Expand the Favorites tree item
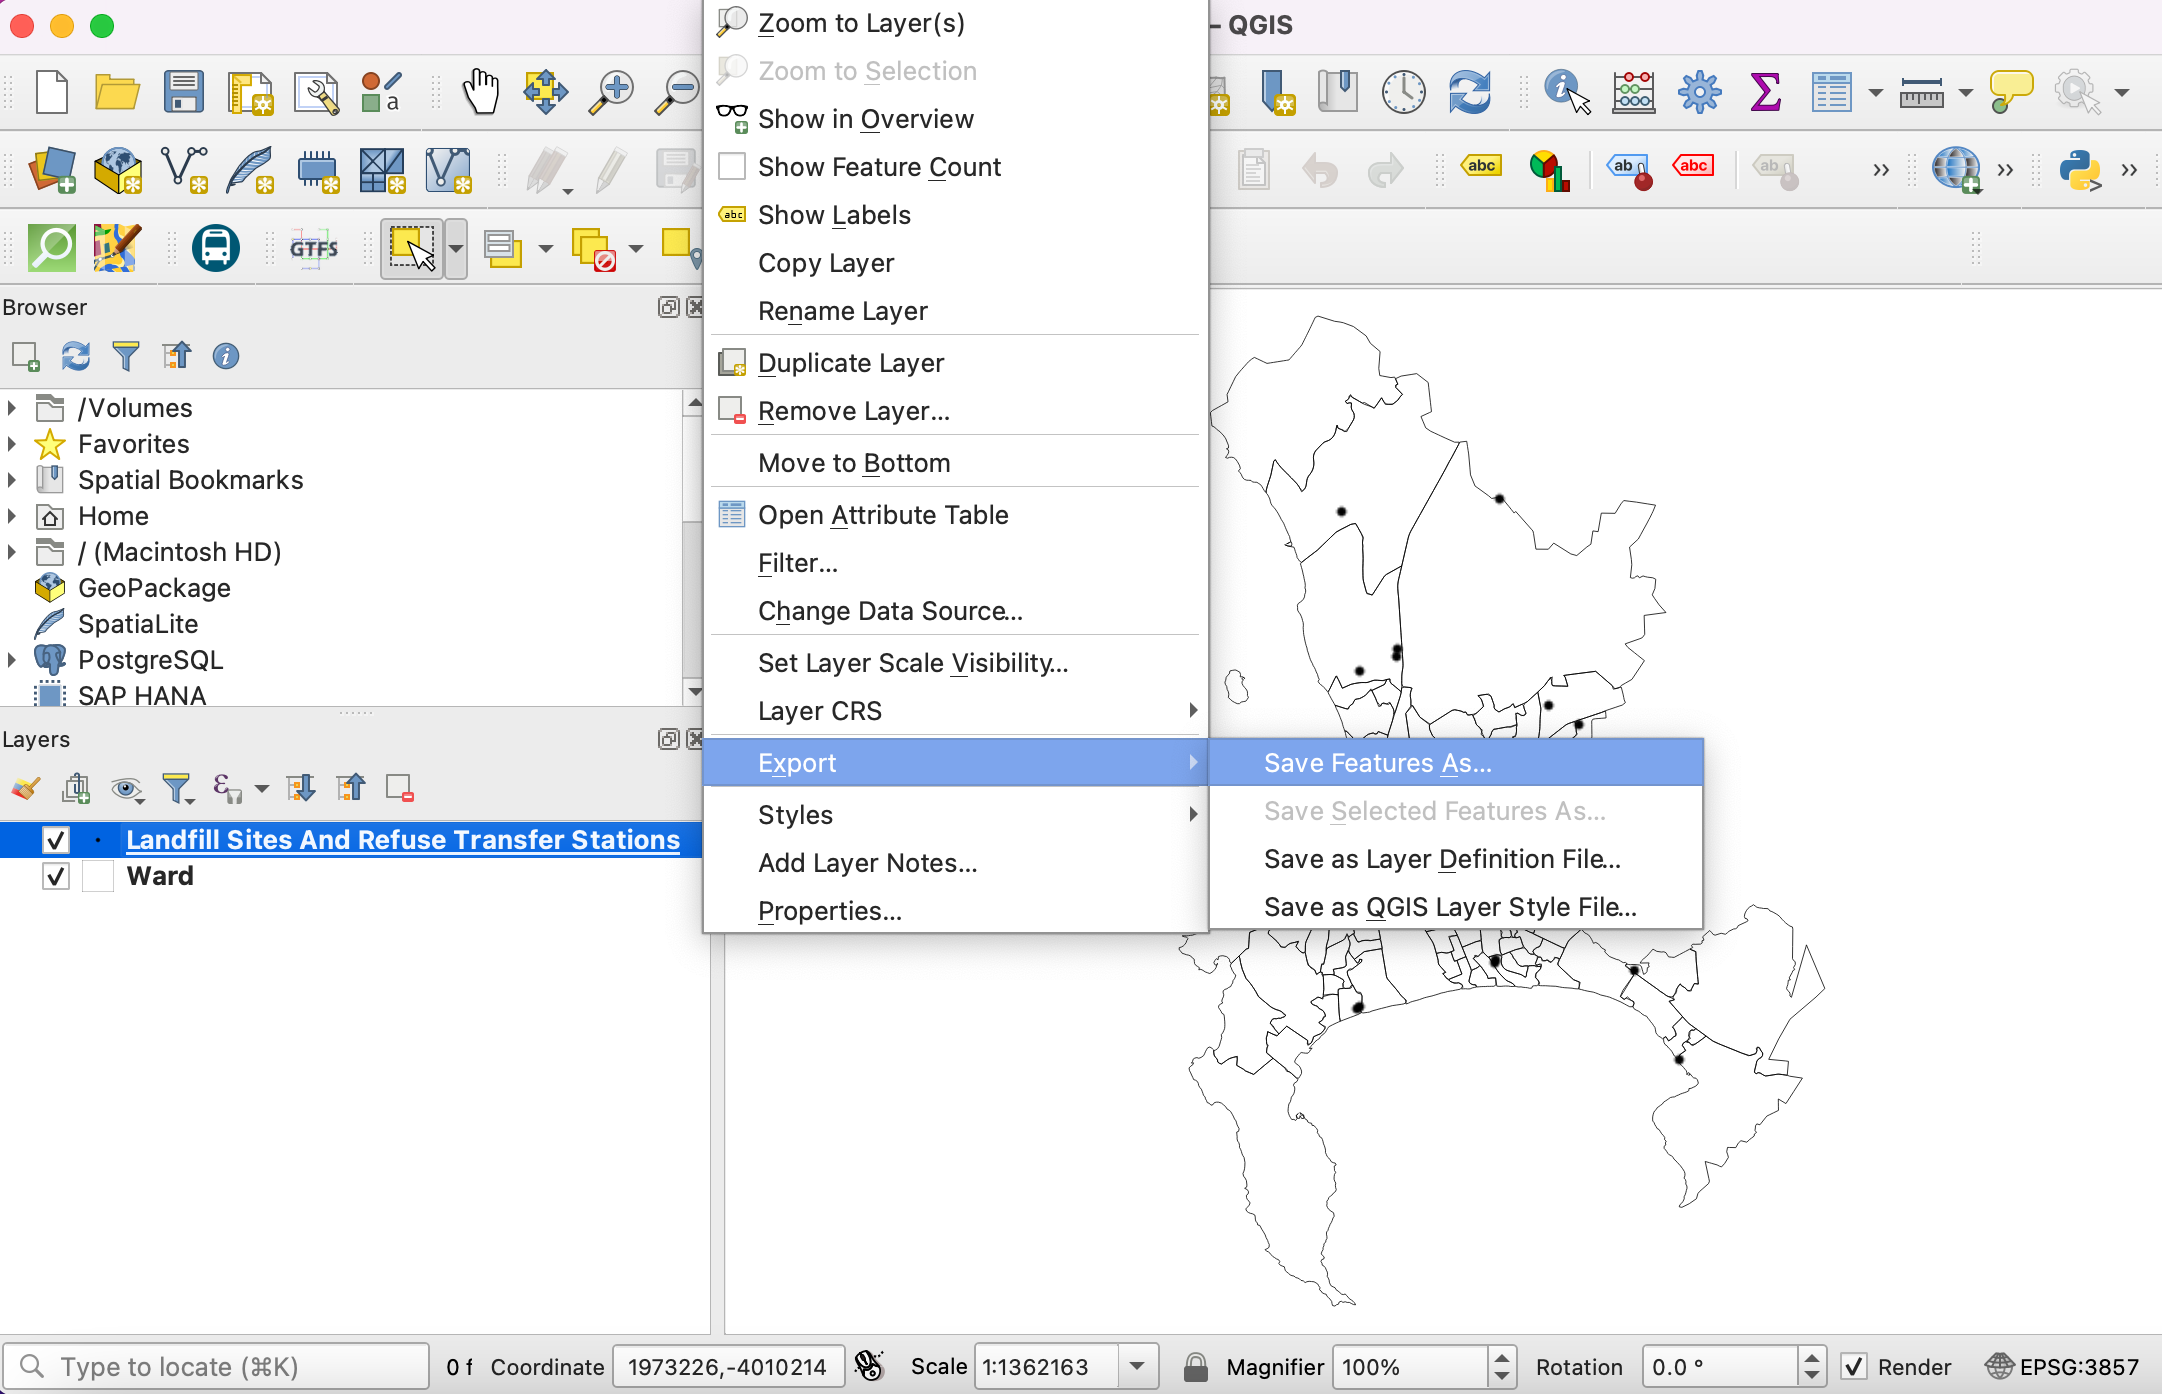Viewport: 2162px width, 1394px height. [x=13, y=441]
